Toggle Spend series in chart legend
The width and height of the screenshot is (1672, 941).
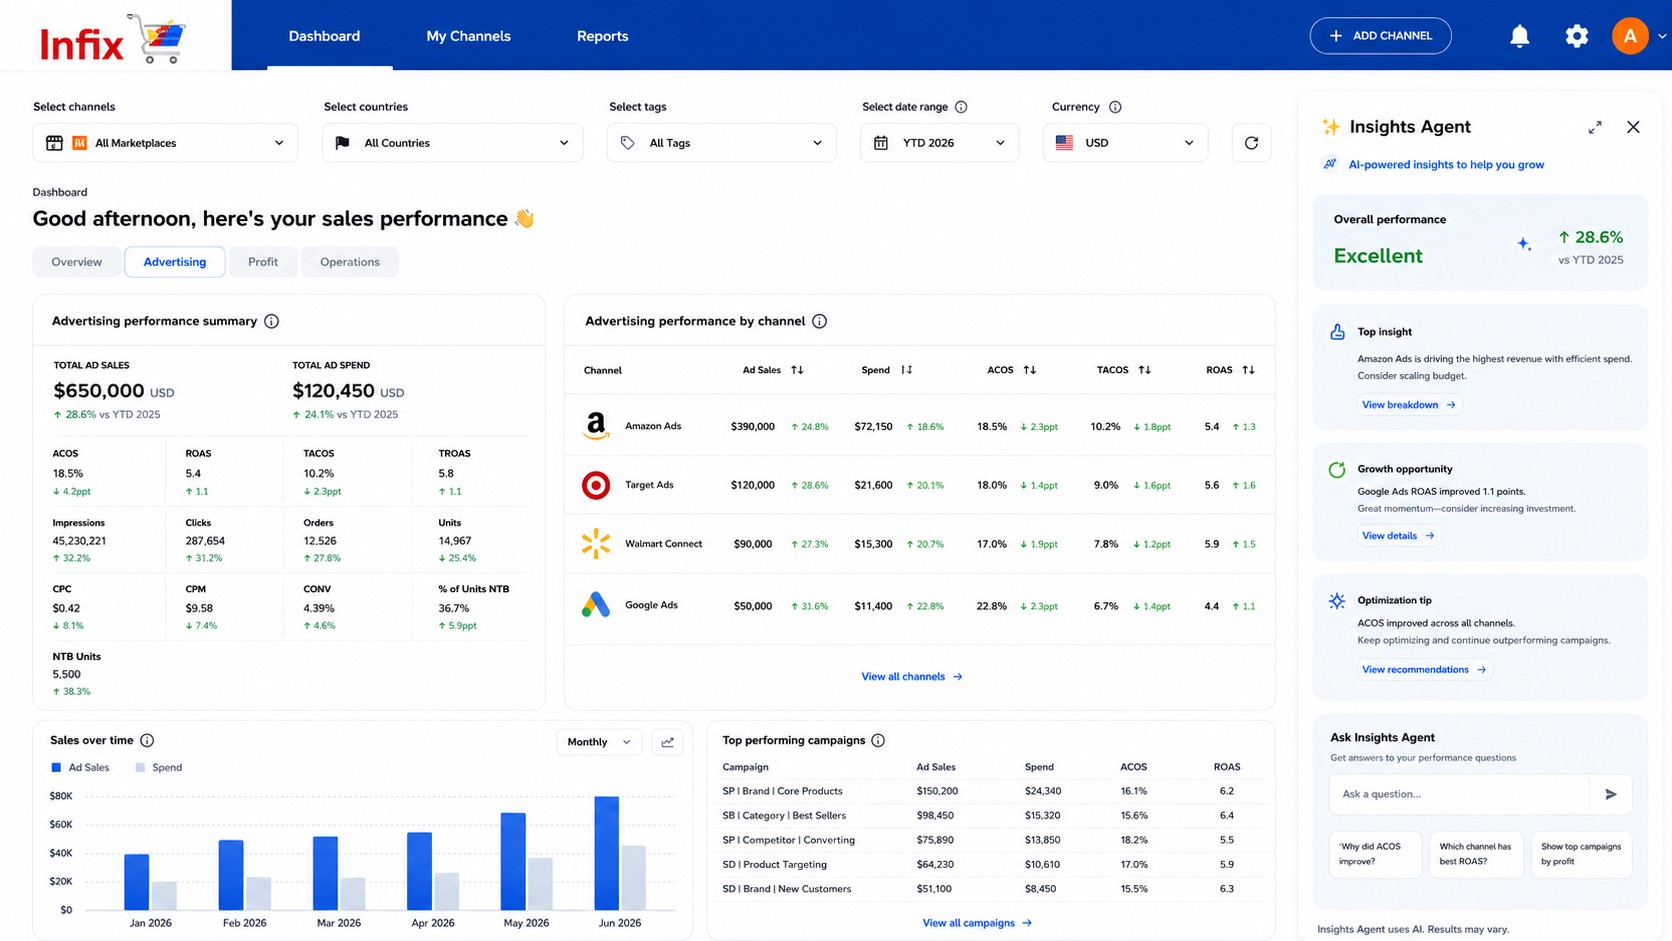click(x=159, y=768)
